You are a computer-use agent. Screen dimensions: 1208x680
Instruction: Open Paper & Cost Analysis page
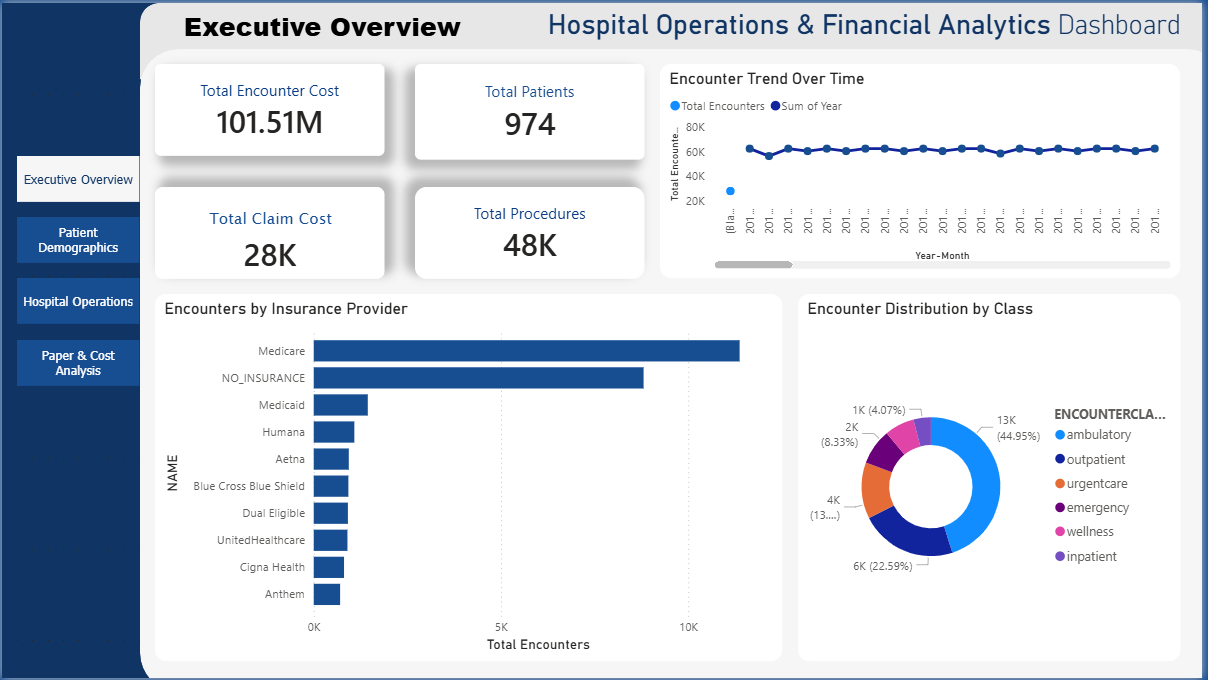point(78,362)
